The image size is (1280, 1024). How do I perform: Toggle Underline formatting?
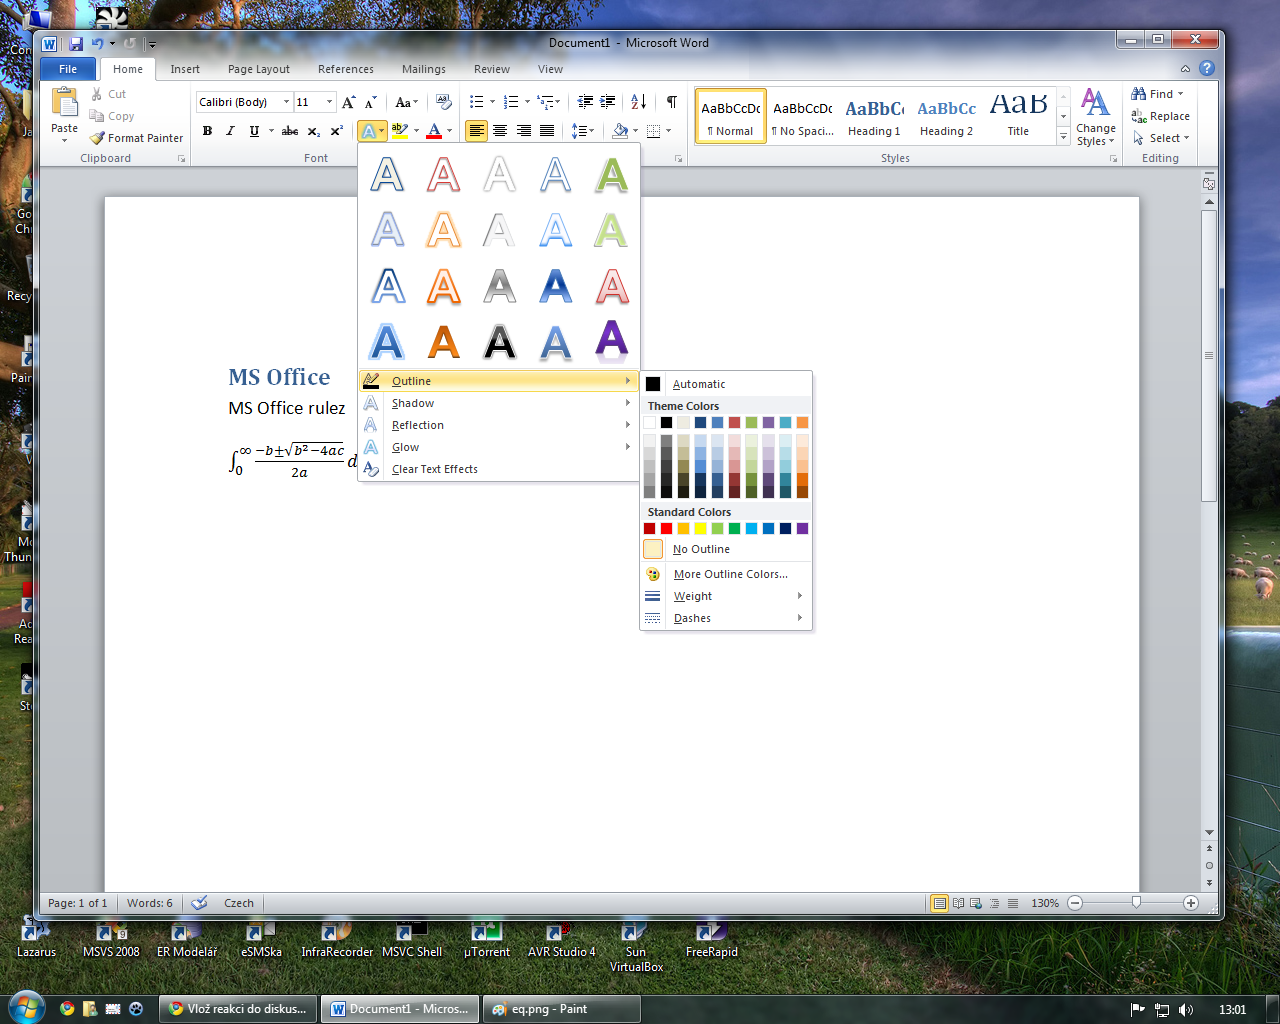[254, 131]
